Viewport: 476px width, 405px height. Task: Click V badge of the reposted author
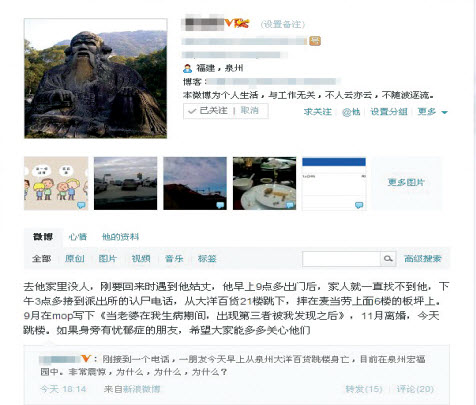[86, 359]
